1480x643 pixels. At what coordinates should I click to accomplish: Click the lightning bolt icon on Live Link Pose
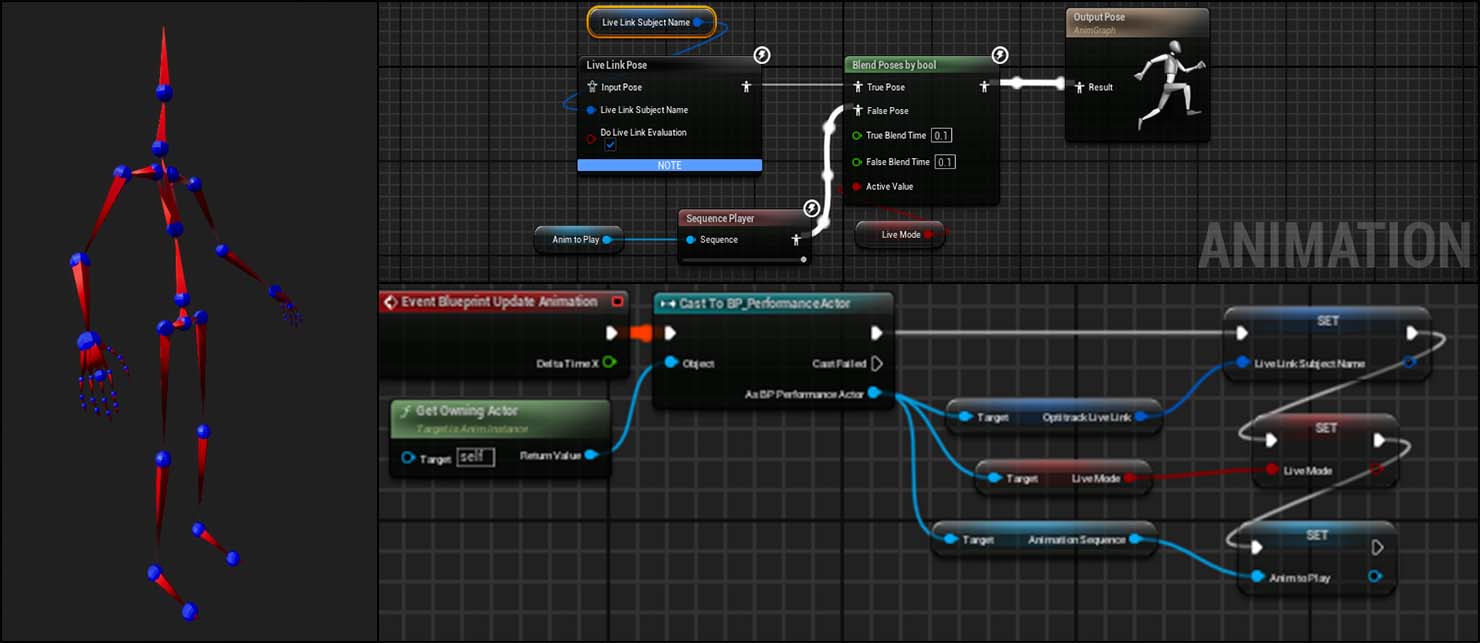[x=761, y=55]
